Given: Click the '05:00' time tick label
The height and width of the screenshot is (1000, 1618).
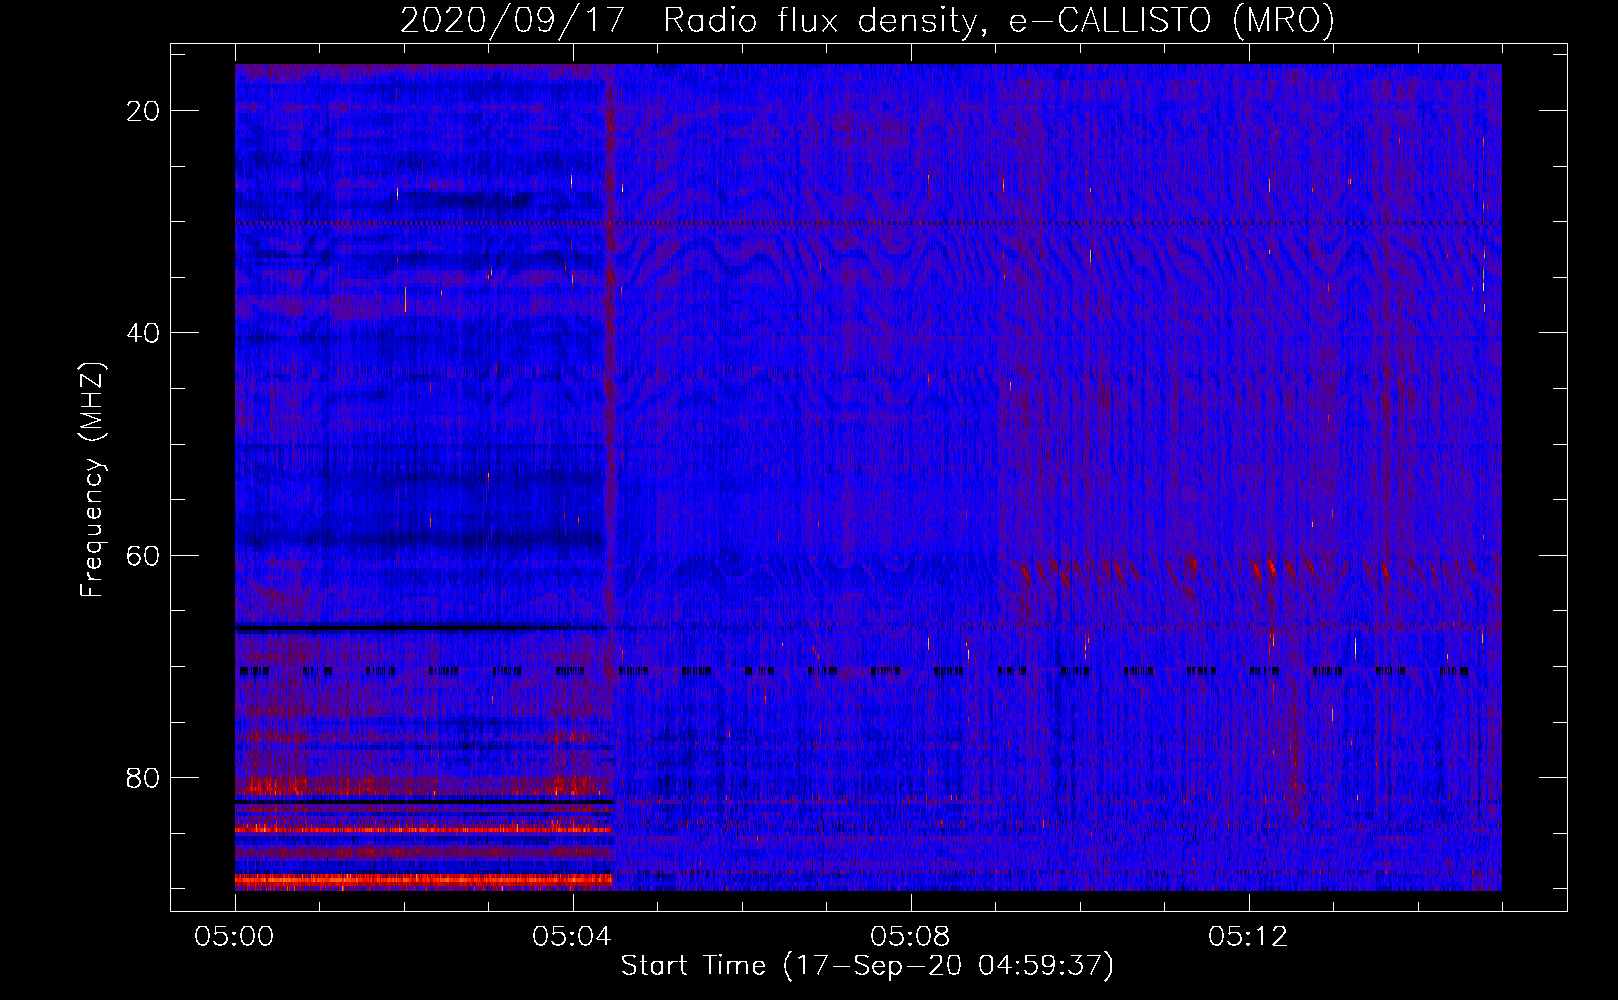Looking at the screenshot, I should pyautogui.click(x=235, y=937).
